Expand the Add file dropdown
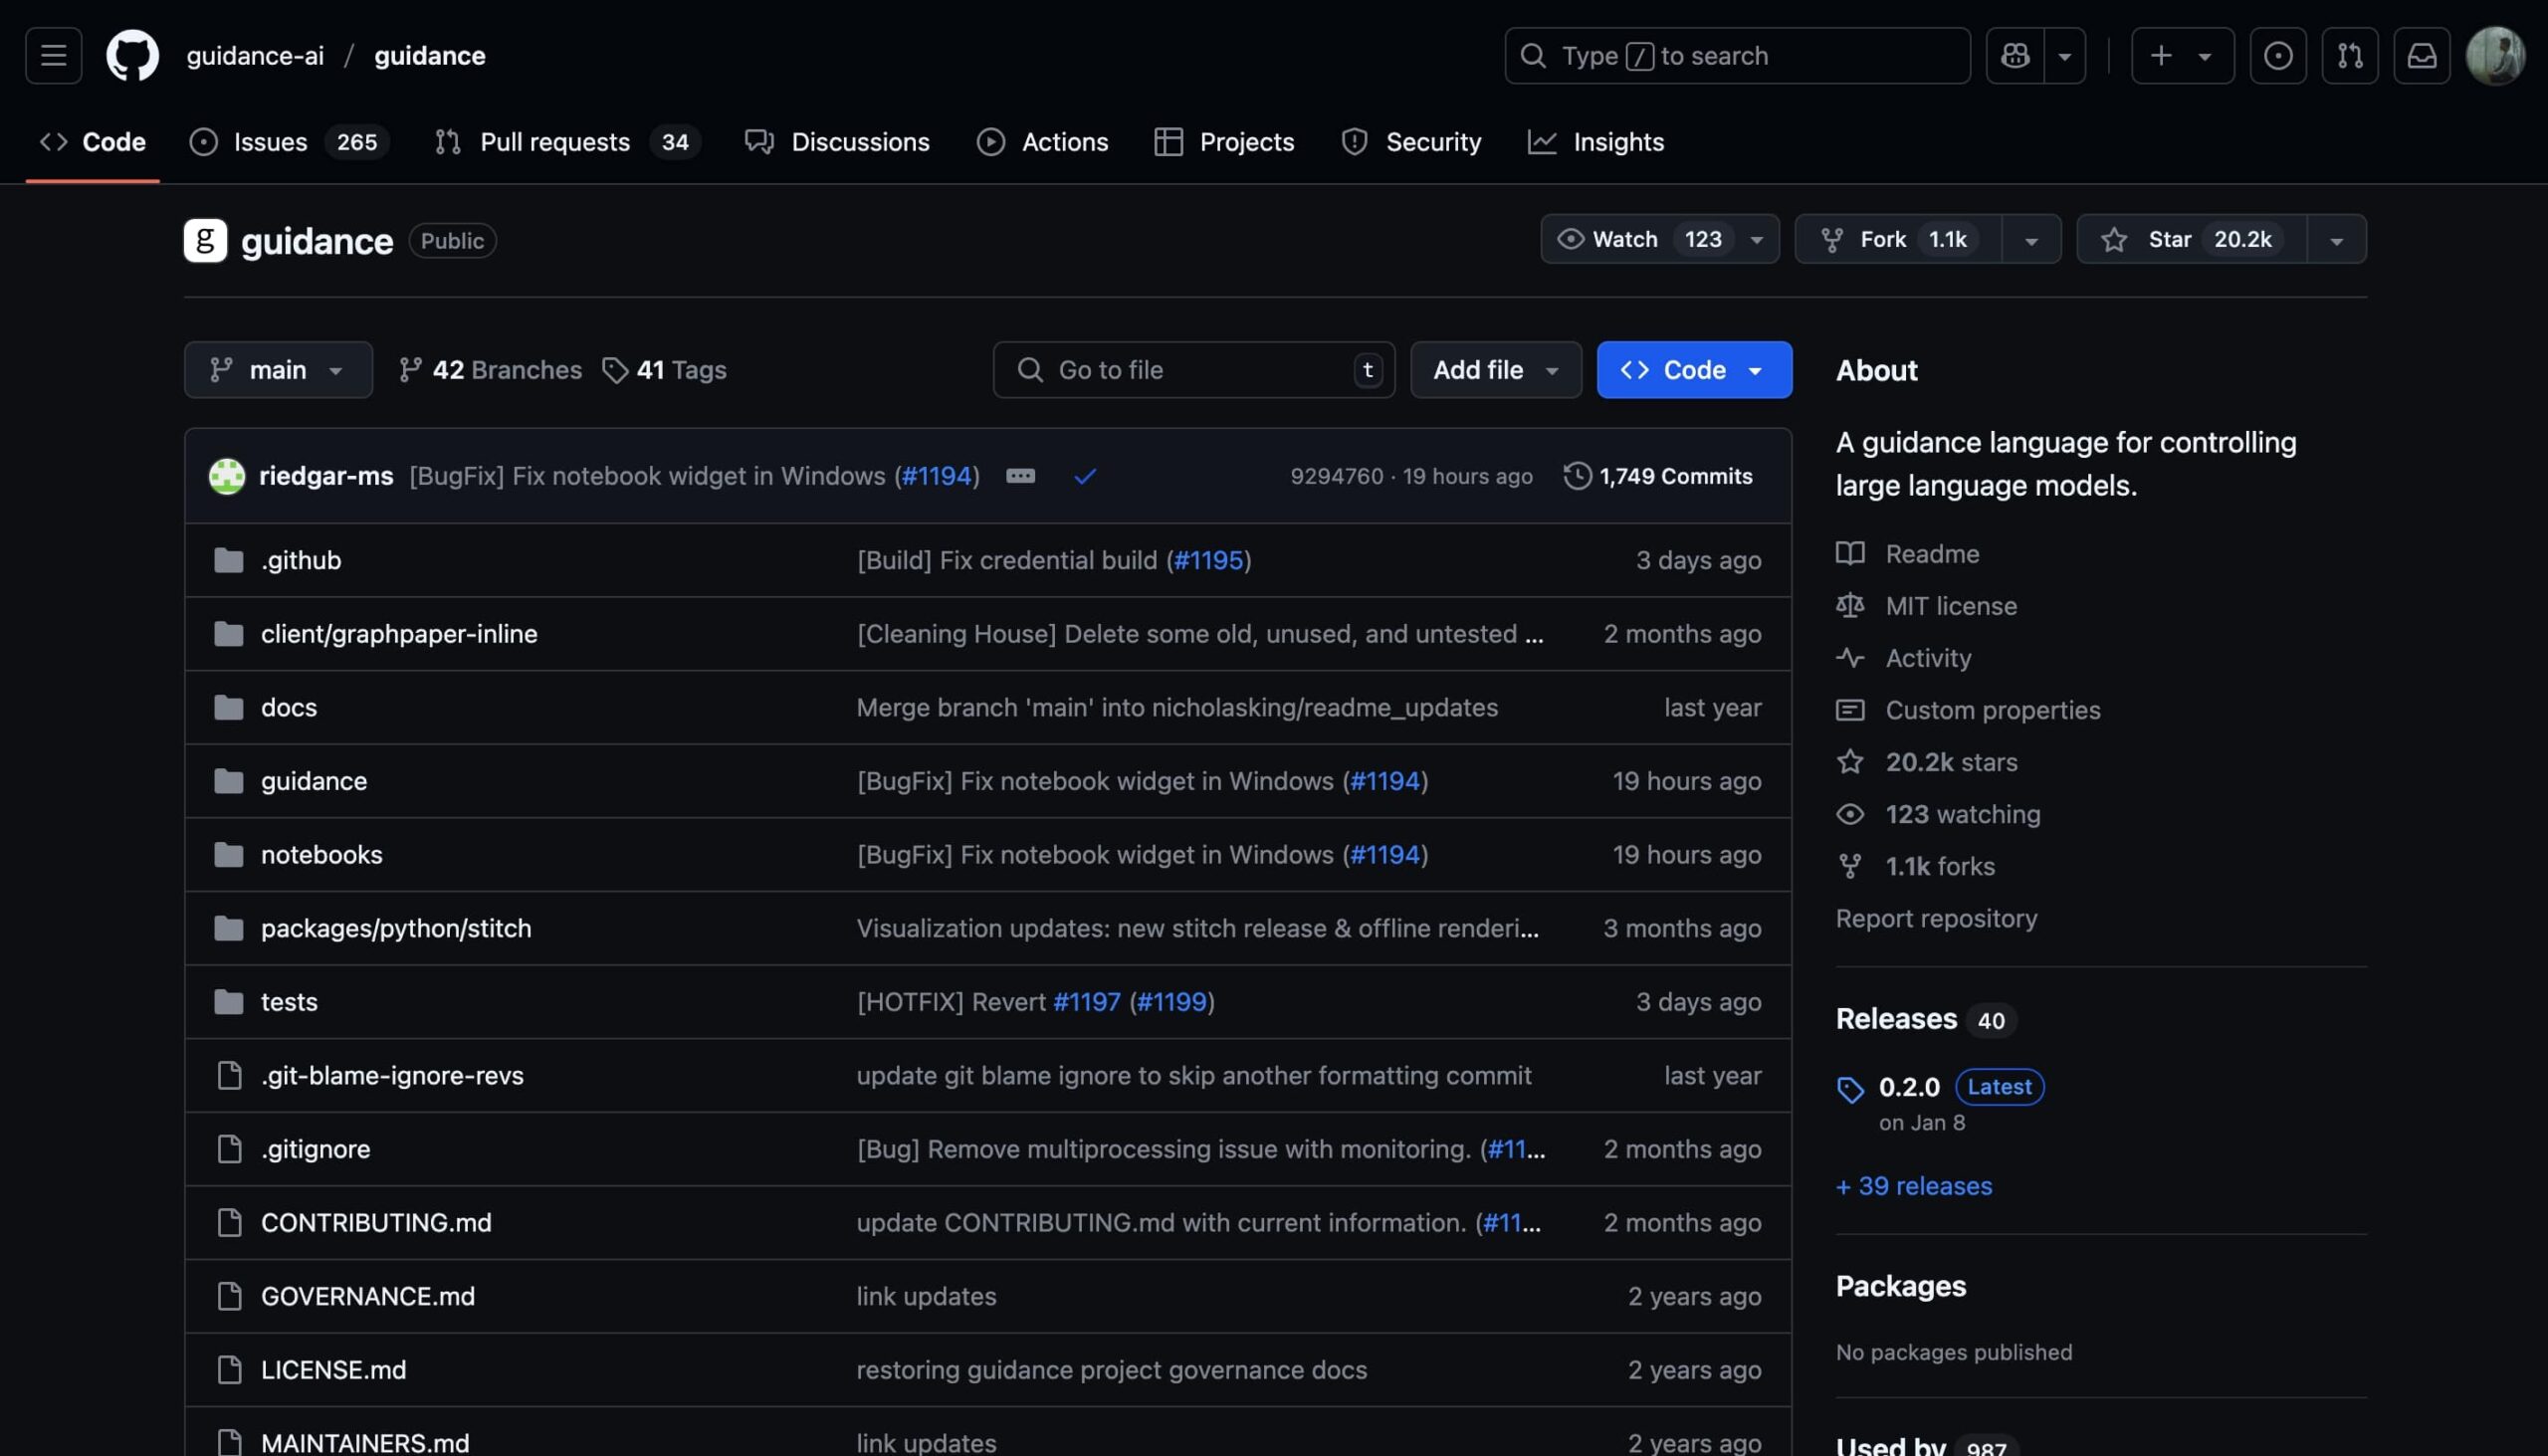 (x=1495, y=370)
